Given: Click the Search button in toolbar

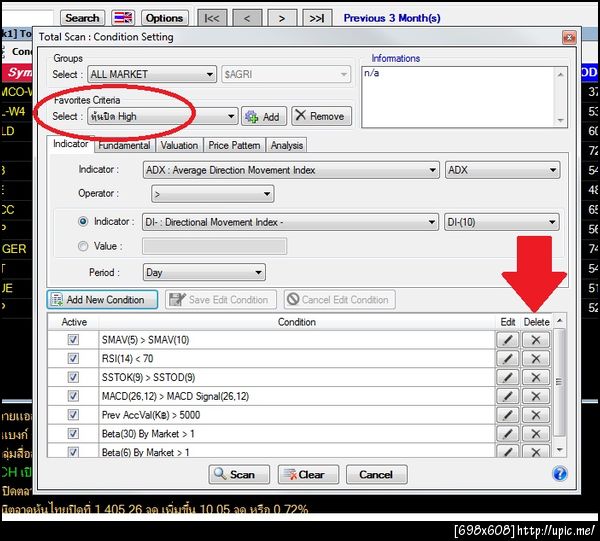Looking at the screenshot, I should pyautogui.click(x=82, y=18).
